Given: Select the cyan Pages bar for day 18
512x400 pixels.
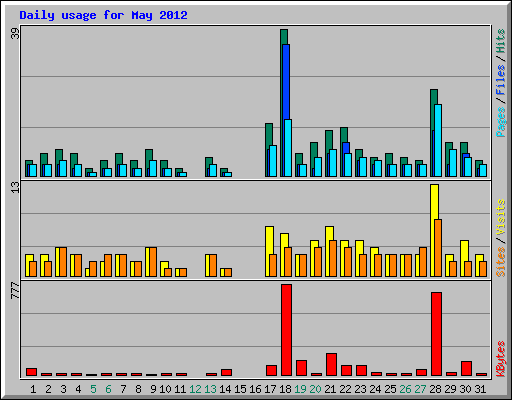Looking at the screenshot, I should [288, 148].
